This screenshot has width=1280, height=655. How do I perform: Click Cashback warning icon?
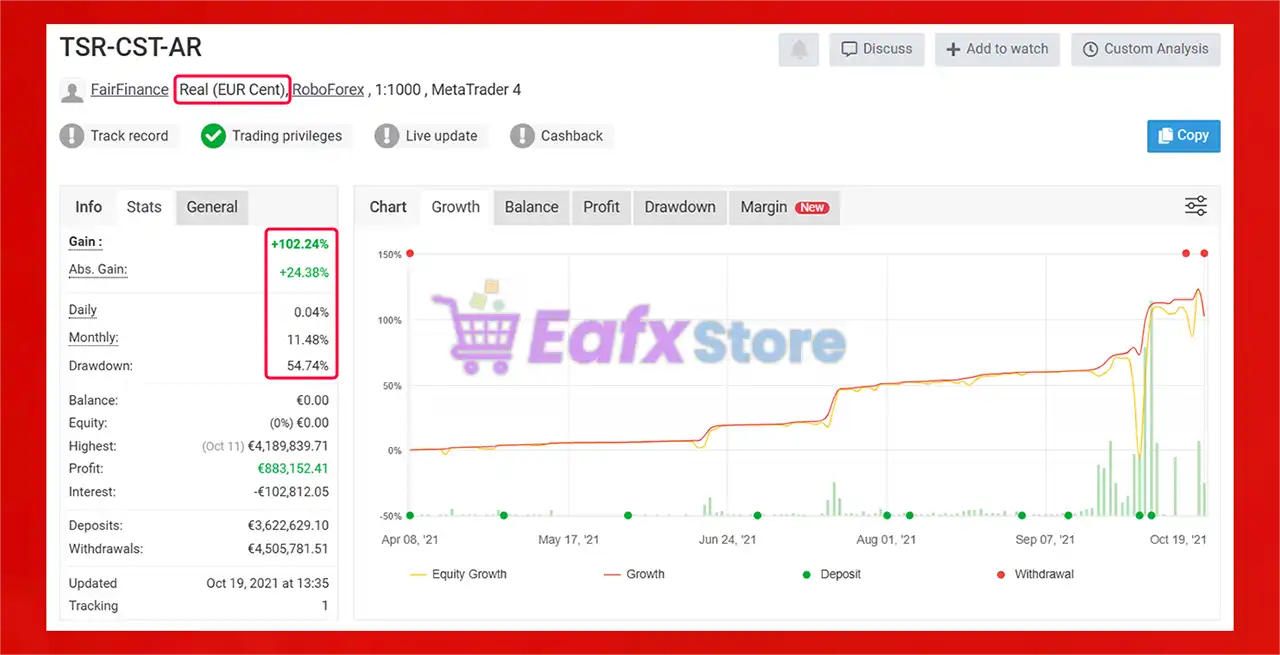522,136
